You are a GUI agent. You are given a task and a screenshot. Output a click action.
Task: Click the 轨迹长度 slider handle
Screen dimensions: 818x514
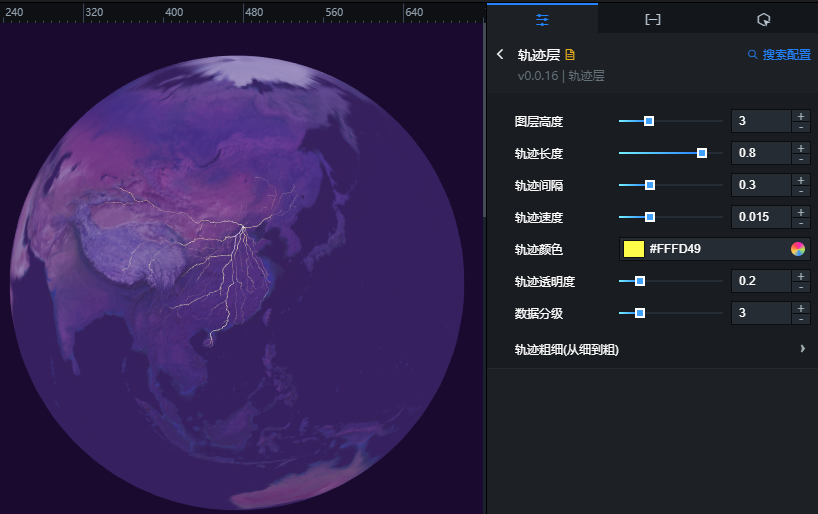tap(702, 153)
